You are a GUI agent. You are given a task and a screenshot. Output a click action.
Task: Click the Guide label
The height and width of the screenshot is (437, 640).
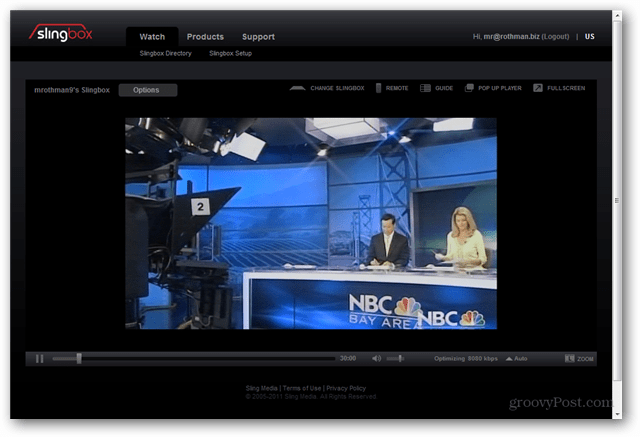point(444,88)
